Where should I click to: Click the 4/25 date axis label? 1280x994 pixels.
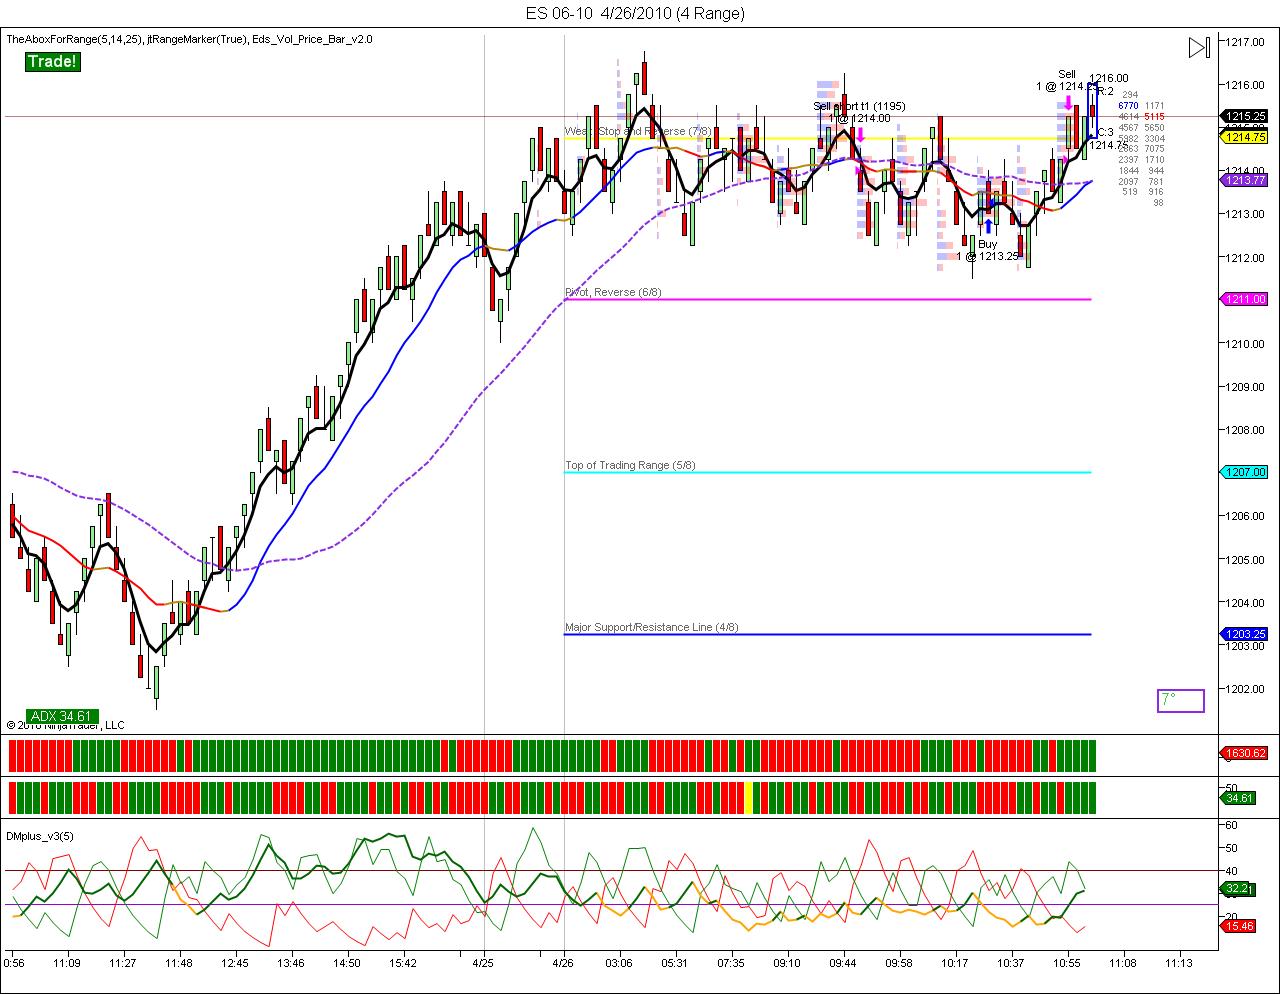[483, 964]
